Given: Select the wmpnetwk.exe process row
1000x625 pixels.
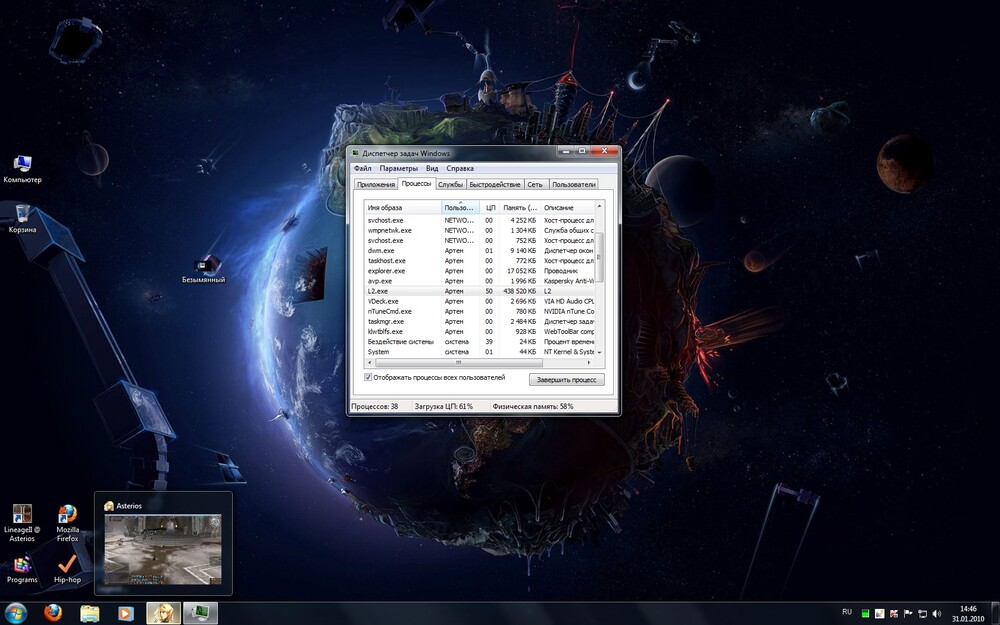Looking at the screenshot, I should [480, 230].
